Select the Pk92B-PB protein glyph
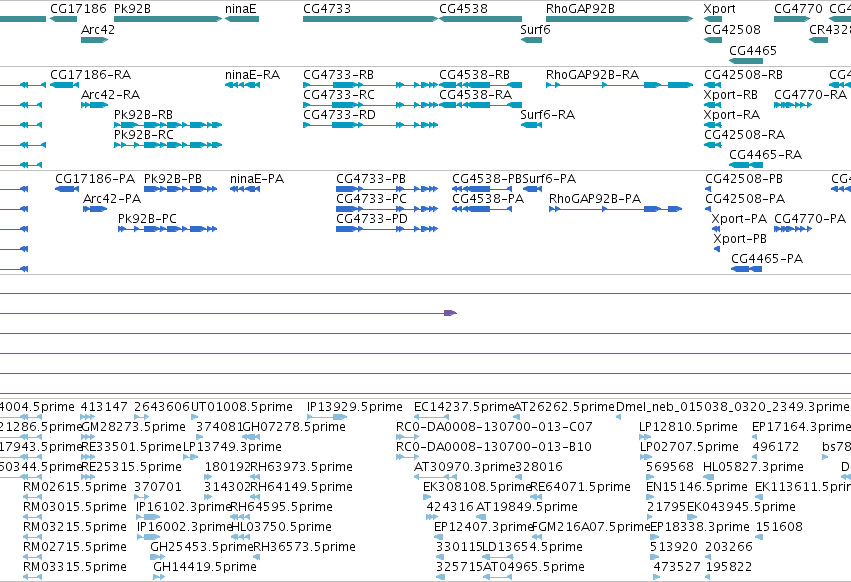Screen dimensions: 851x582 [180, 188]
